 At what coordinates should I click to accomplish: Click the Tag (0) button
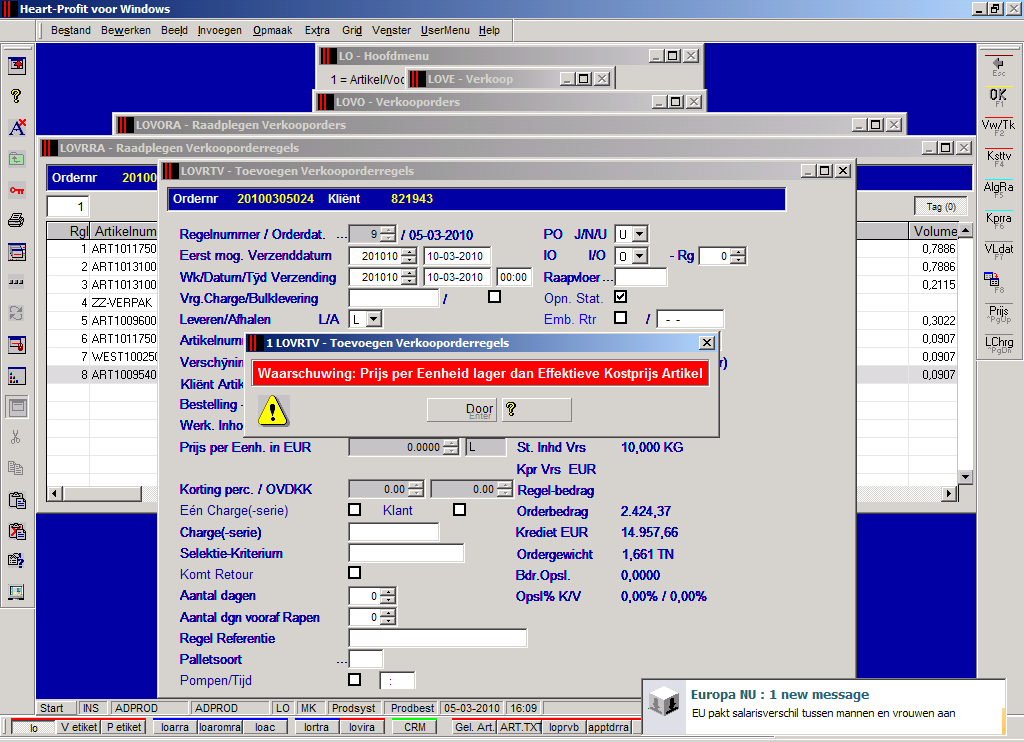pyautogui.click(x=941, y=206)
